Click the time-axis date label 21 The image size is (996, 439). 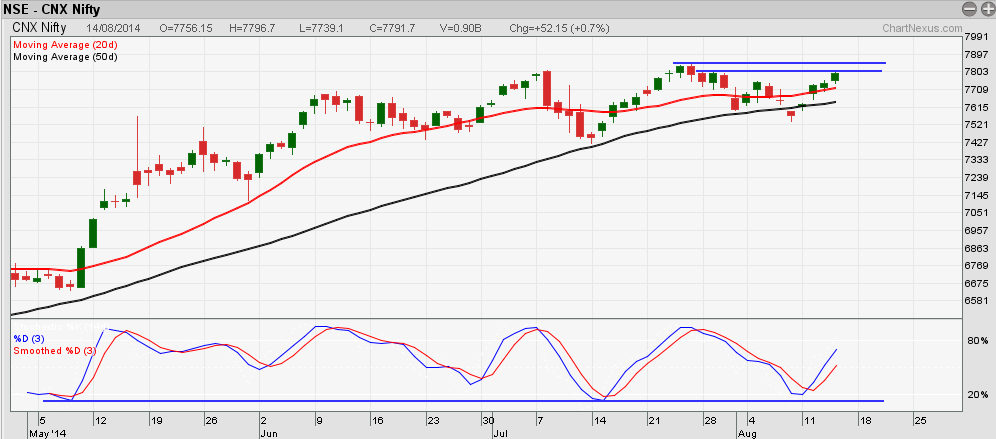[x=654, y=421]
